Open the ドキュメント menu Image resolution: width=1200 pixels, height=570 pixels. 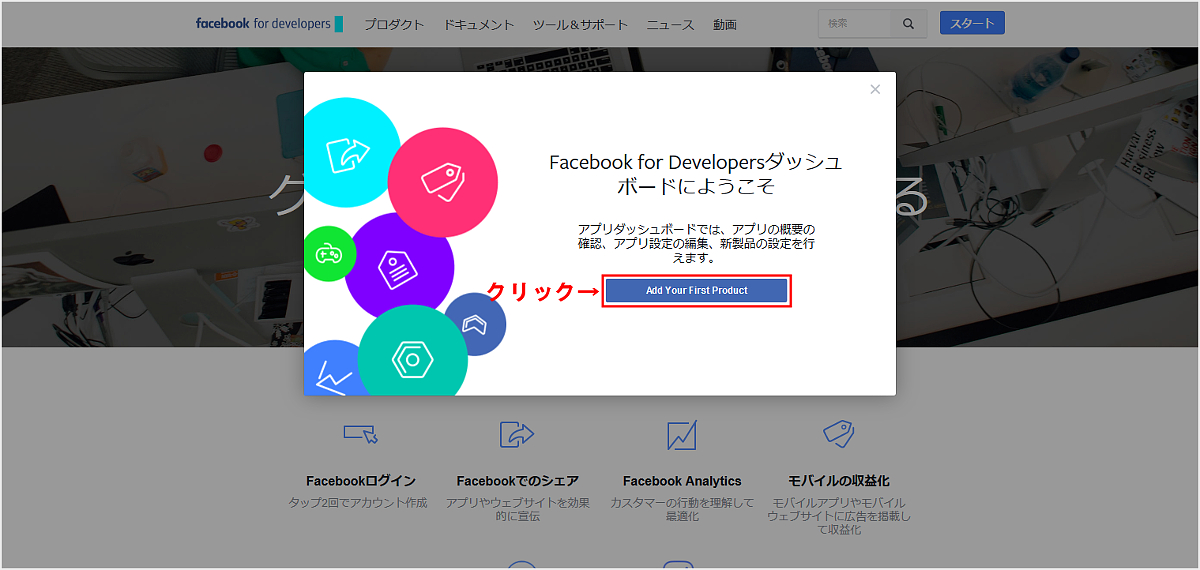[x=479, y=25]
